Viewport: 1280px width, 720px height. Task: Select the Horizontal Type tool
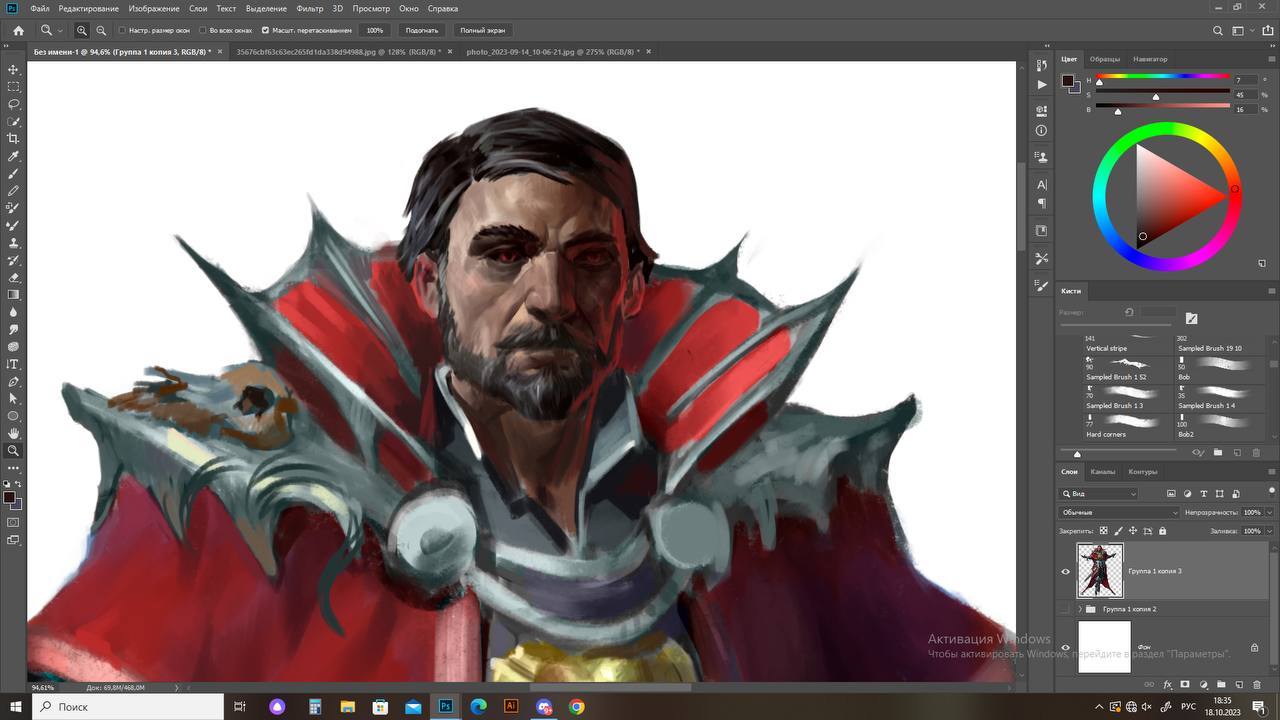click(x=13, y=364)
